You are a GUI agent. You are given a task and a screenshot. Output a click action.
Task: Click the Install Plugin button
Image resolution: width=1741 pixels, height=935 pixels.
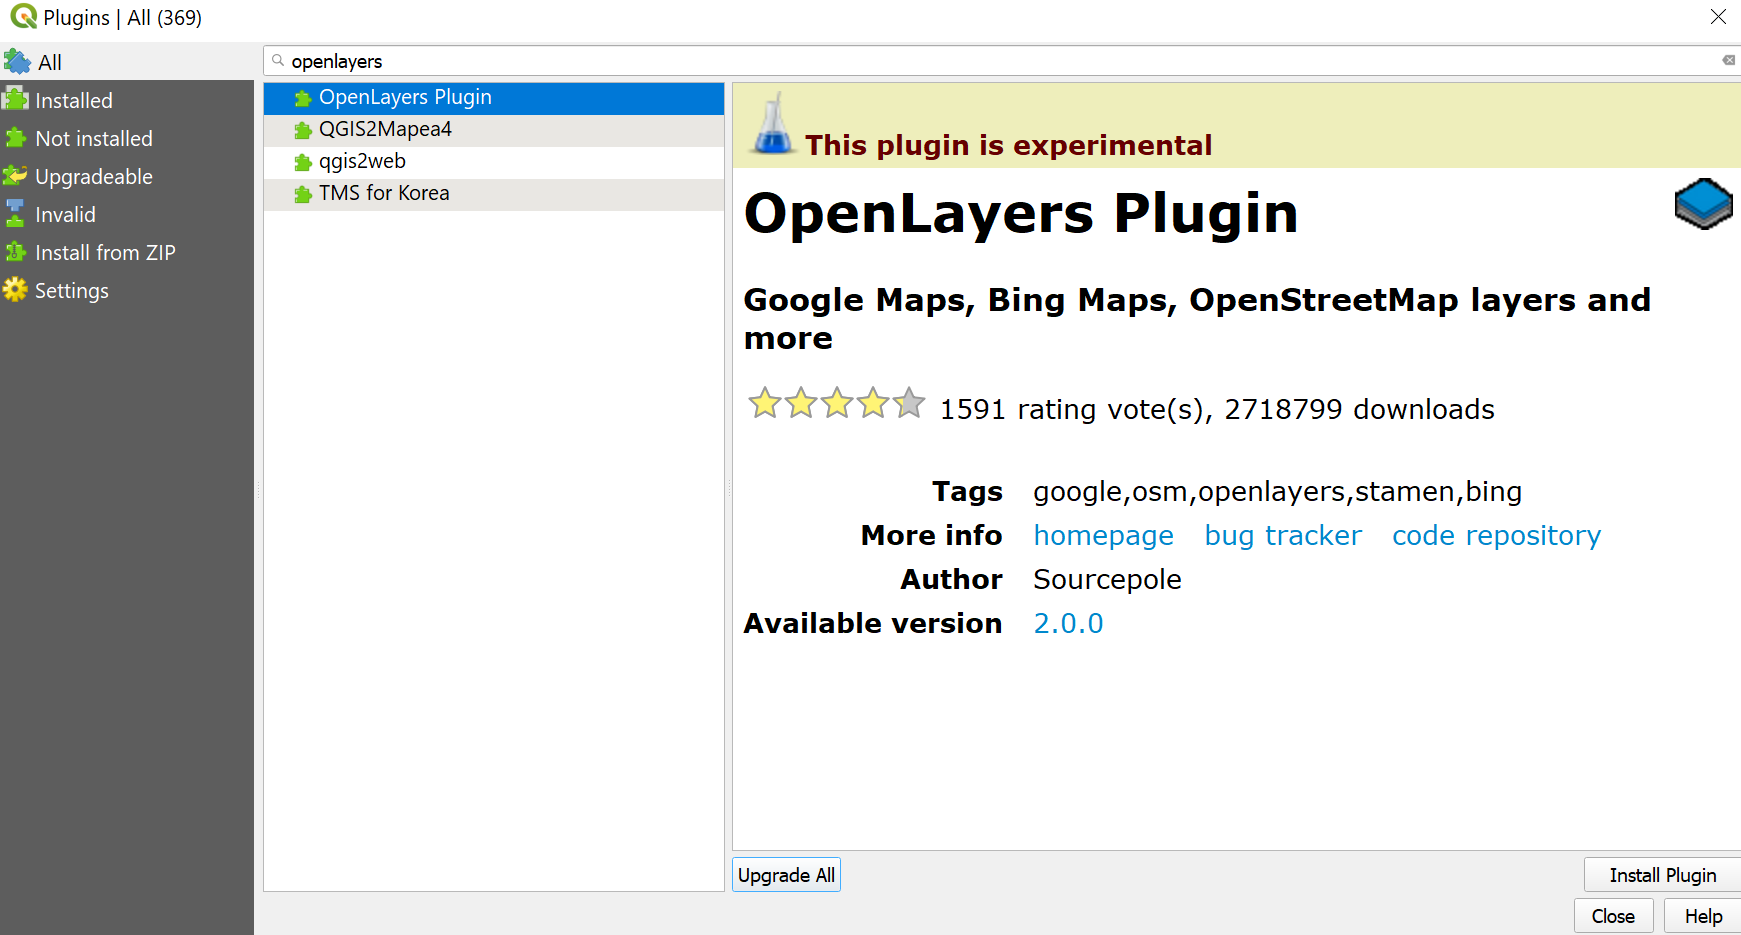(1662, 875)
